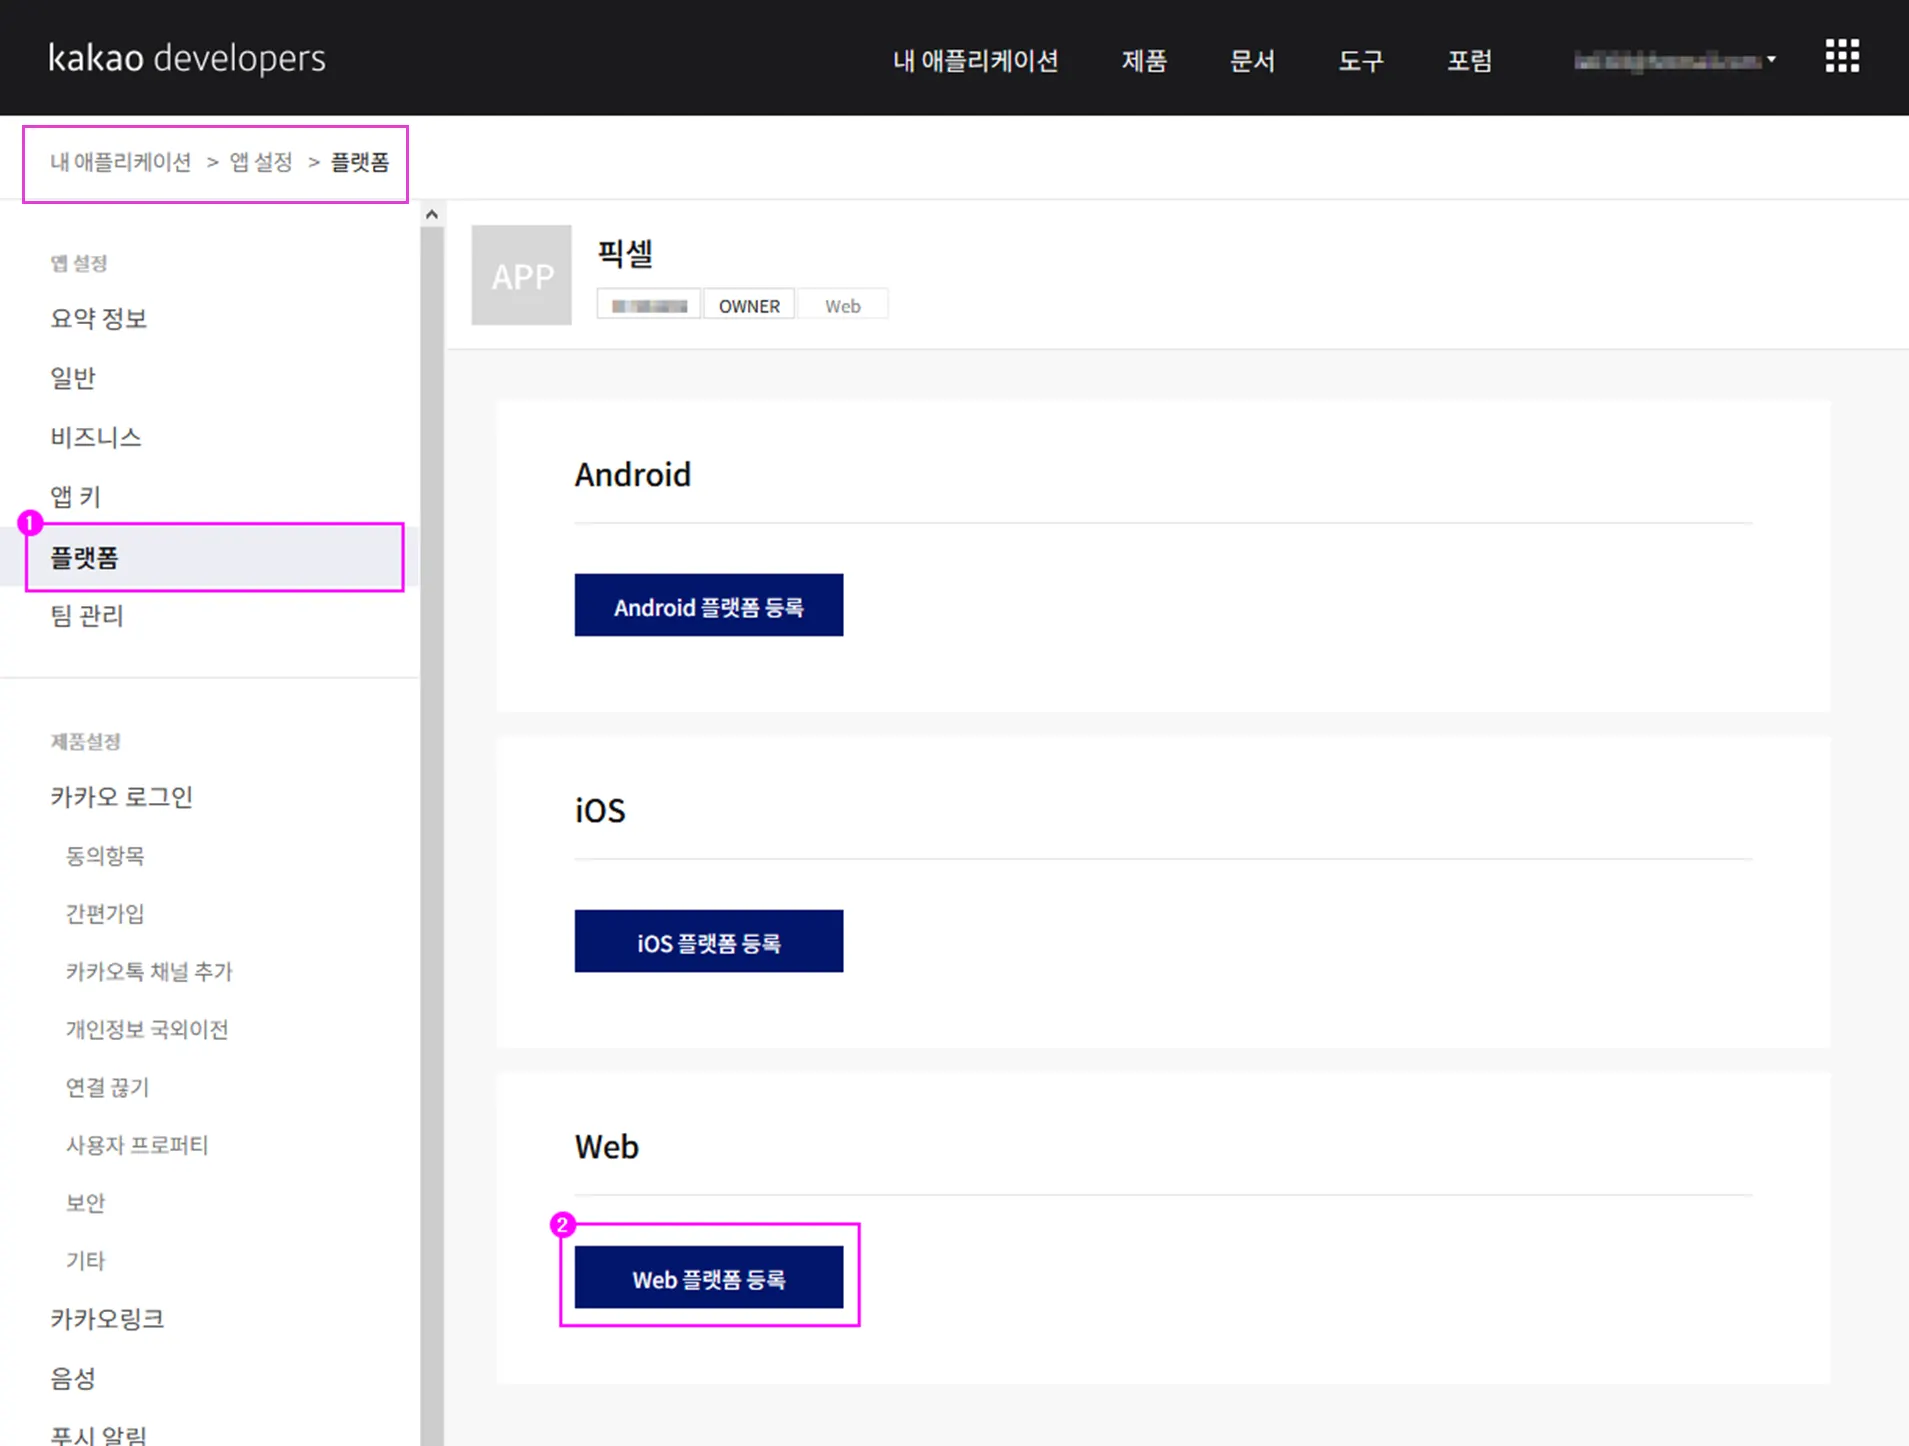Select 일반 in sidebar
Viewport: 1909px width, 1446px height.
click(x=73, y=378)
